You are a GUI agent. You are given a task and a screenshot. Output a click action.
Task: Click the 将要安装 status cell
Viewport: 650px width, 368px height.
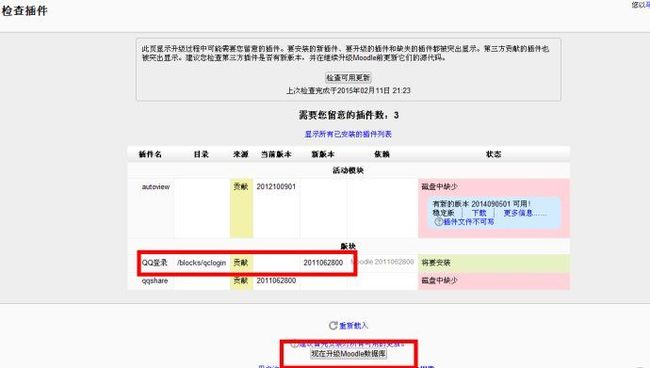tap(494, 263)
